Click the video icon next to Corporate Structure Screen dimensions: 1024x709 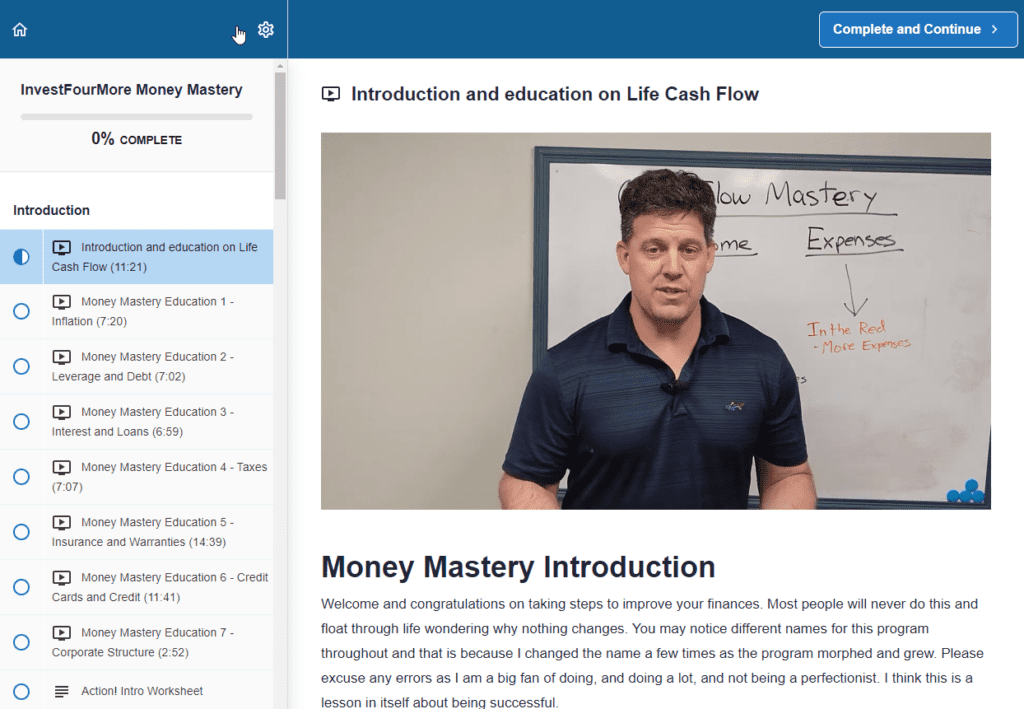(62, 632)
